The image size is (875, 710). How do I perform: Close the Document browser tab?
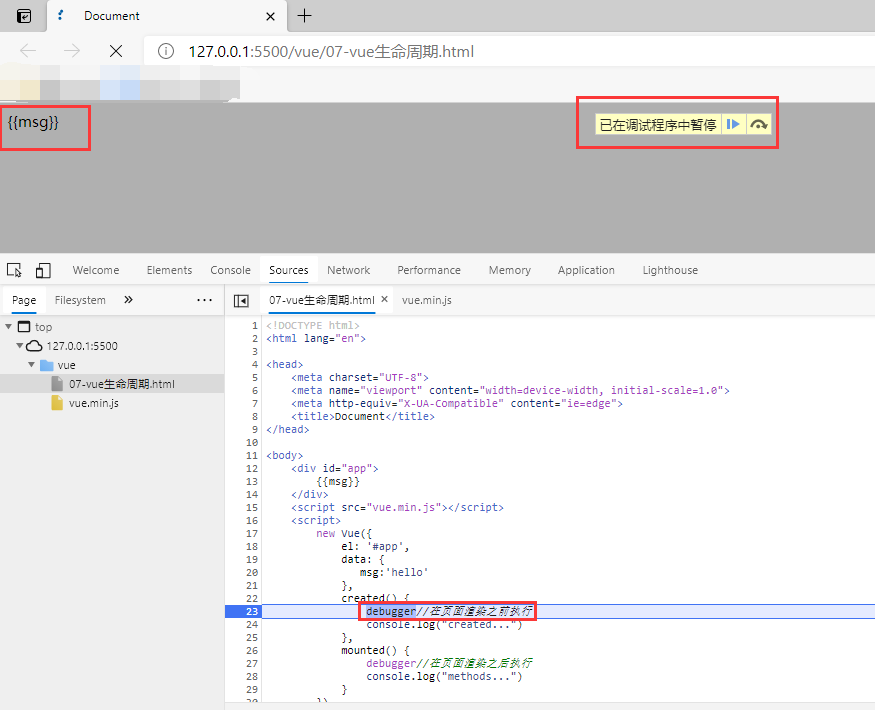(x=270, y=16)
